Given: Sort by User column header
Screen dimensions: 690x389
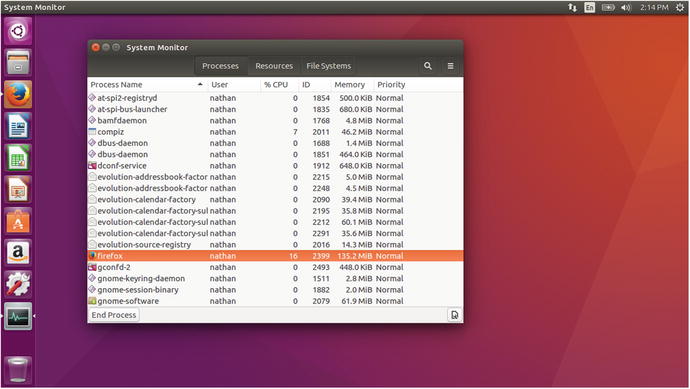Looking at the screenshot, I should [234, 84].
